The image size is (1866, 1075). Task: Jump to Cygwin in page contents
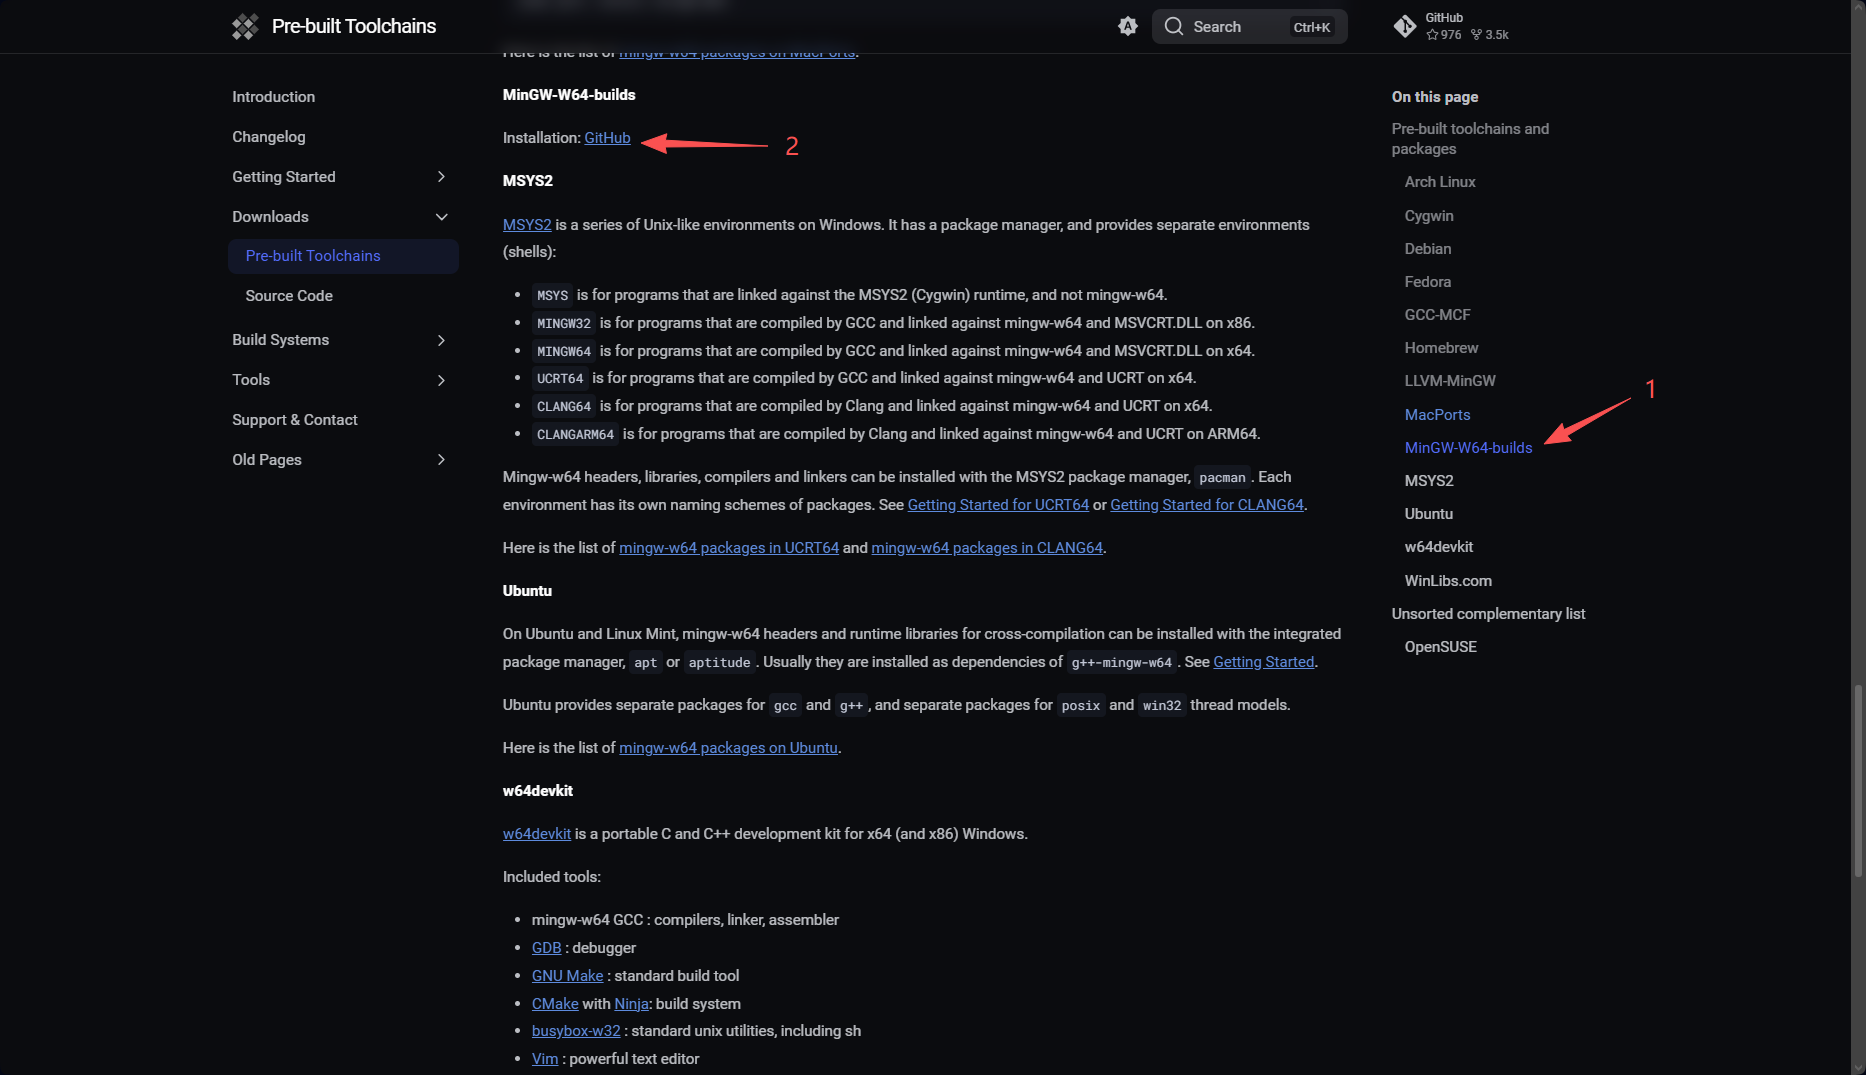1429,216
